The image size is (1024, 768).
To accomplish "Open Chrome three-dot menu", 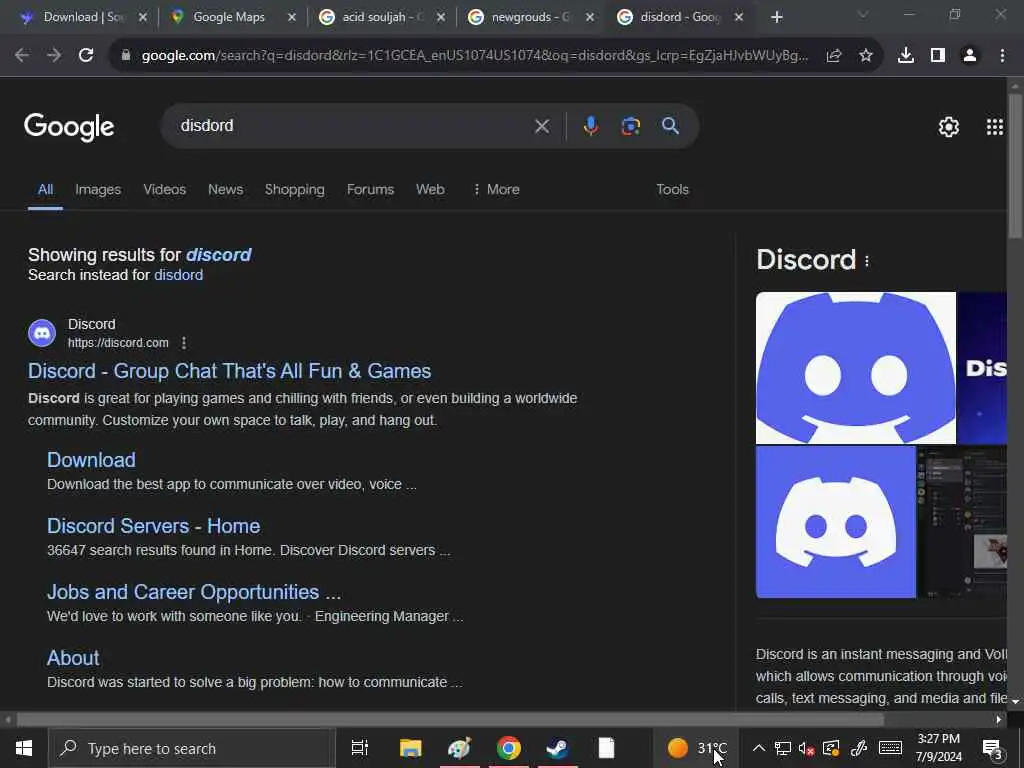I will pos(1002,56).
